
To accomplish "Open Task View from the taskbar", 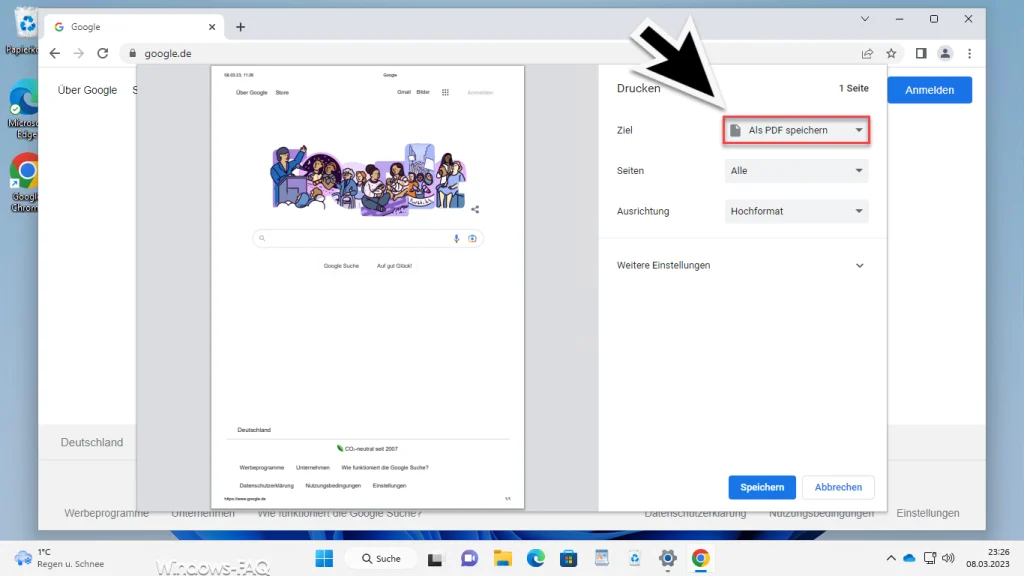I will click(435, 558).
